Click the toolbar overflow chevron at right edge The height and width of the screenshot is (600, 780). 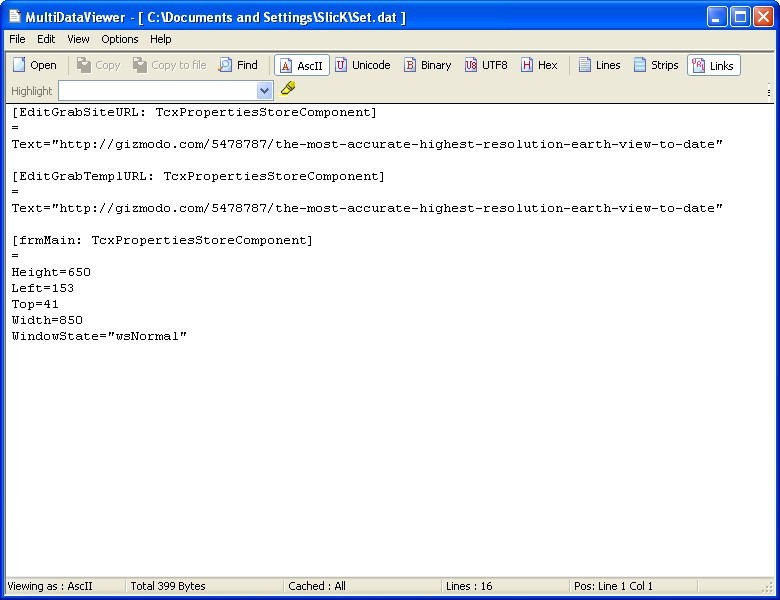click(x=769, y=92)
